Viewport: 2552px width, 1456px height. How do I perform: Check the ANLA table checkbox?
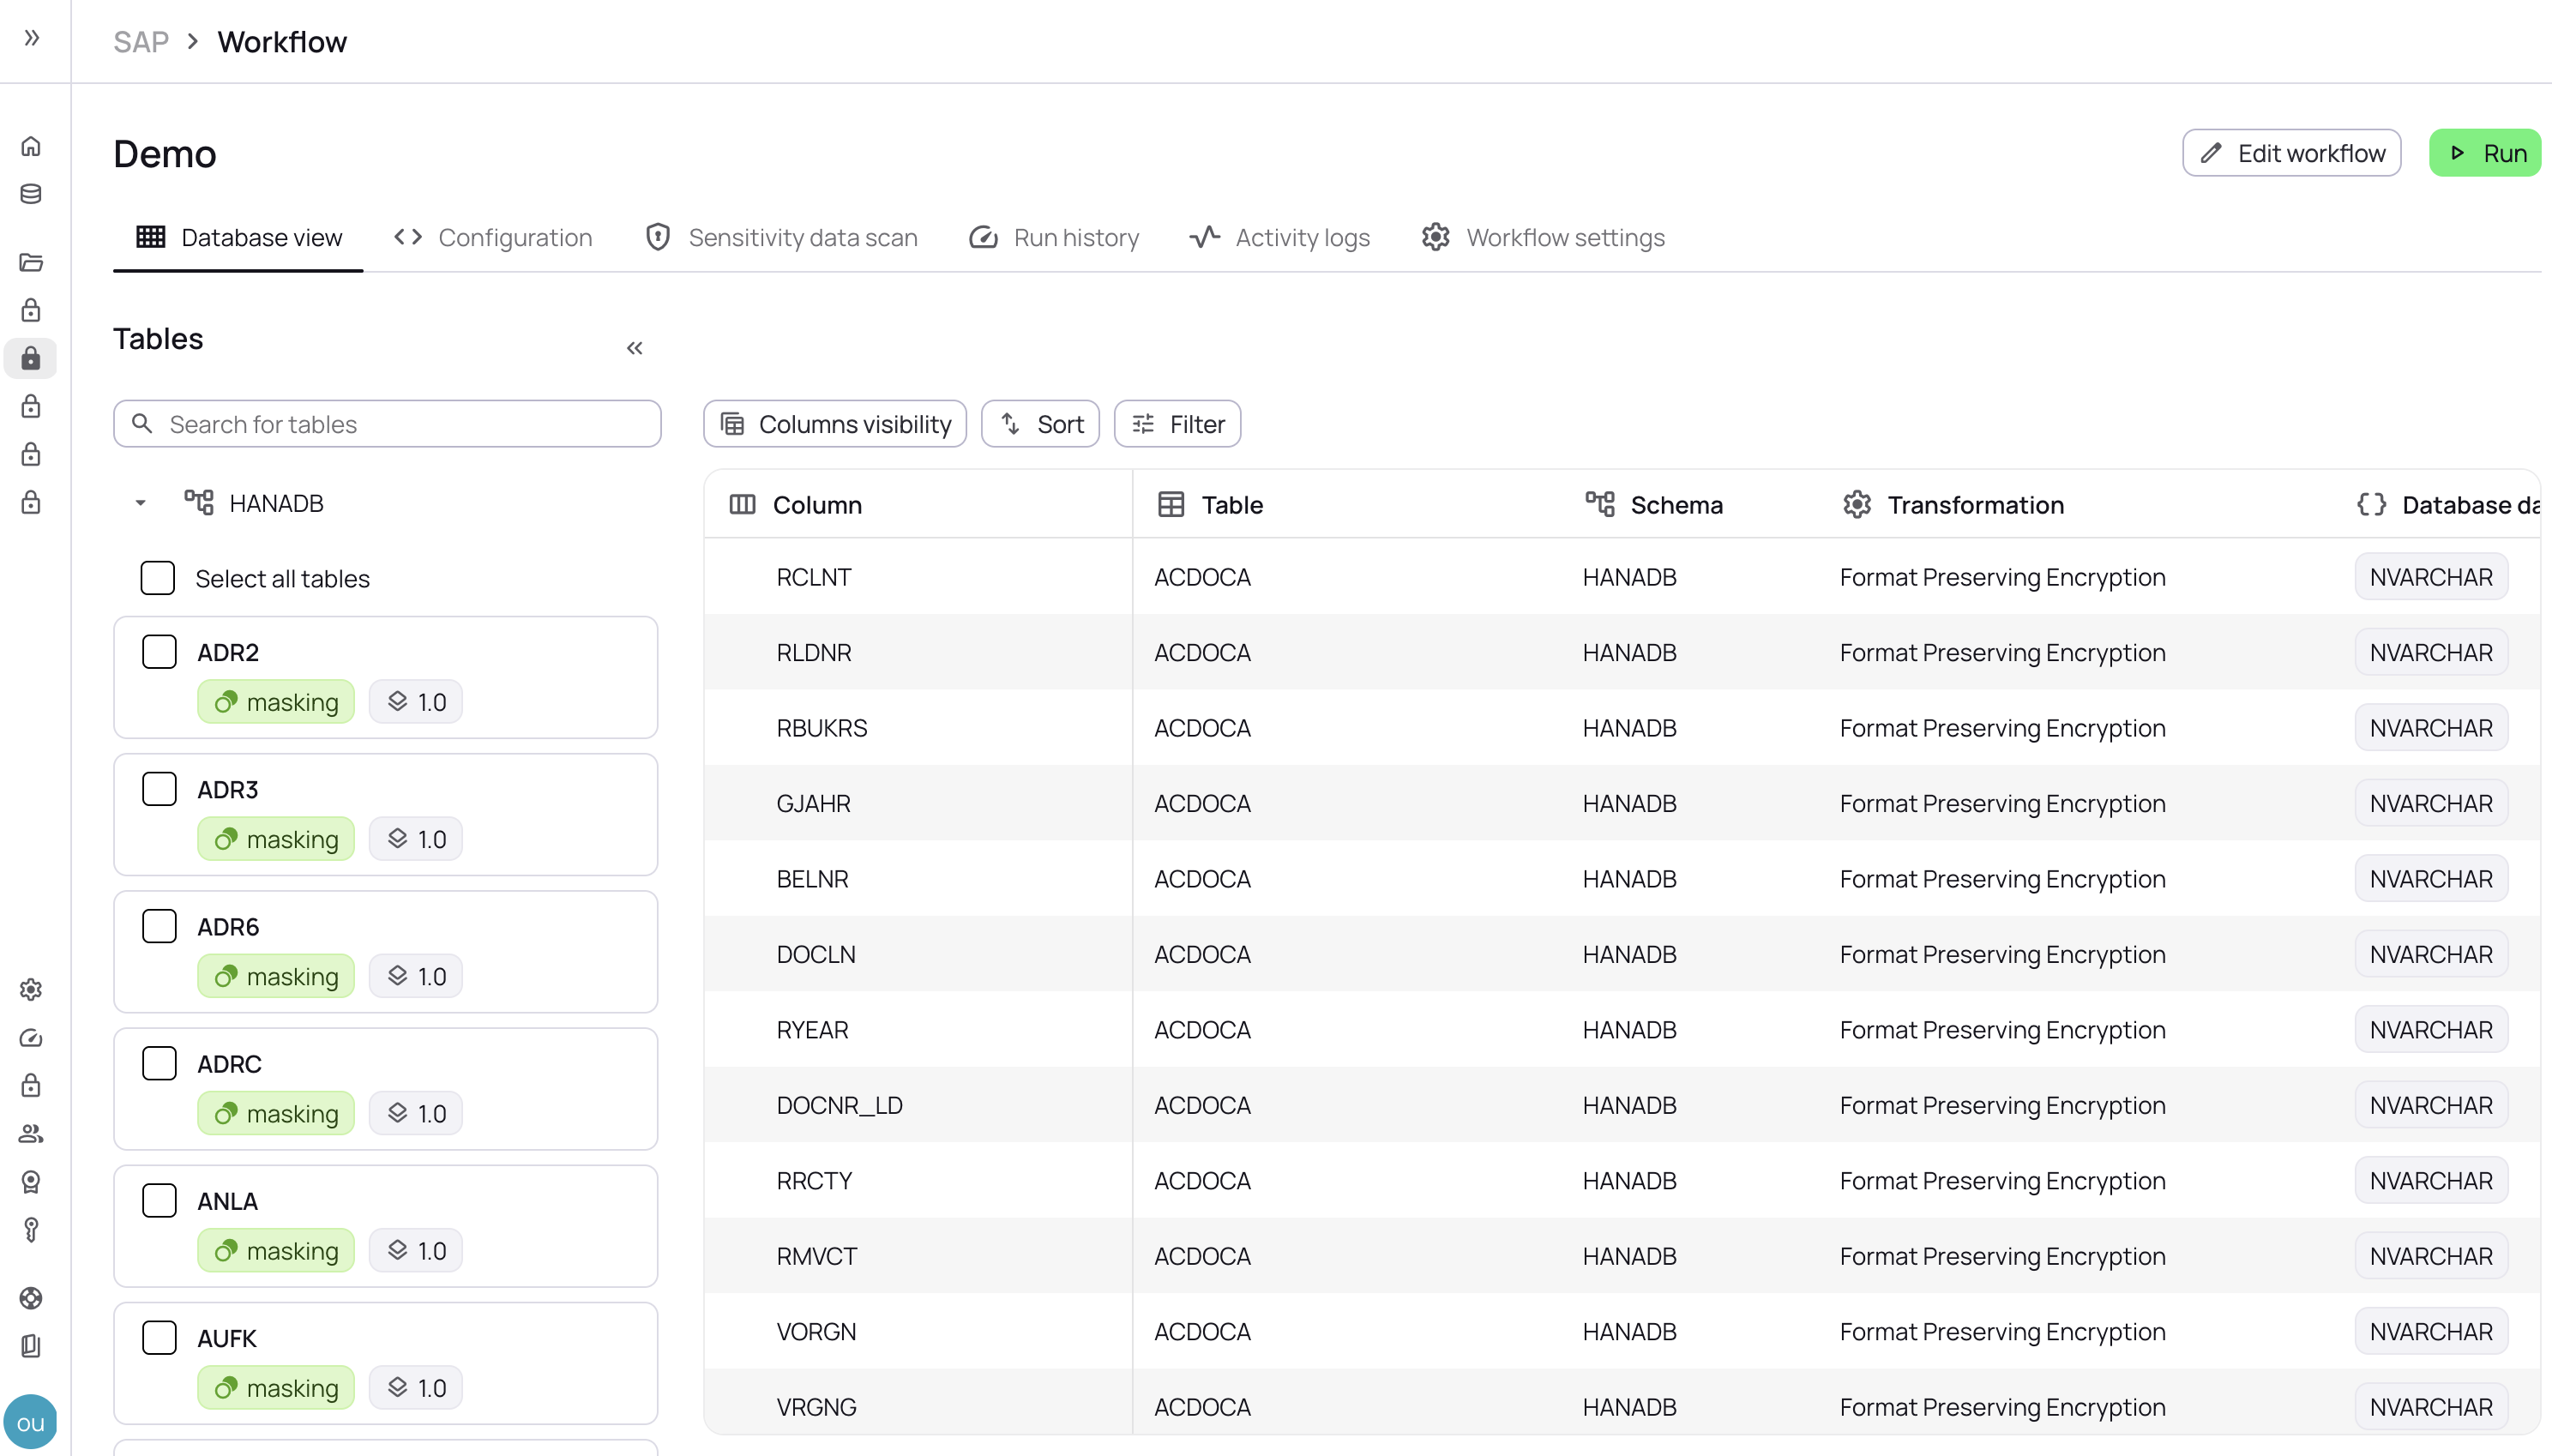[159, 1200]
